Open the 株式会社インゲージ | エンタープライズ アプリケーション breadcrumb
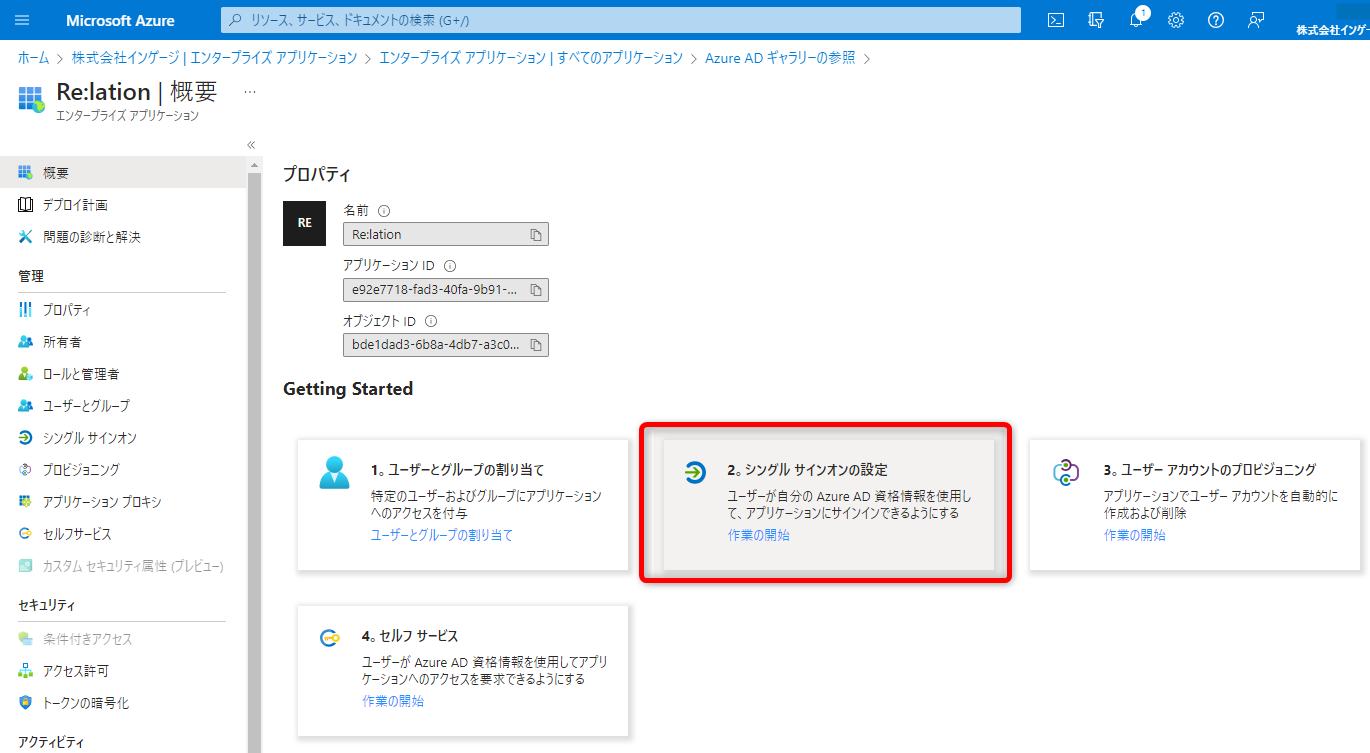1370x753 pixels. pos(214,58)
